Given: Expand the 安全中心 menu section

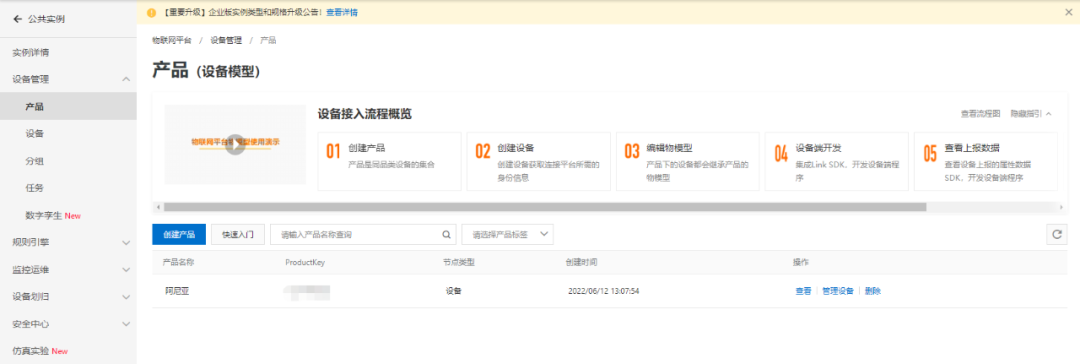Looking at the screenshot, I should point(126,324).
